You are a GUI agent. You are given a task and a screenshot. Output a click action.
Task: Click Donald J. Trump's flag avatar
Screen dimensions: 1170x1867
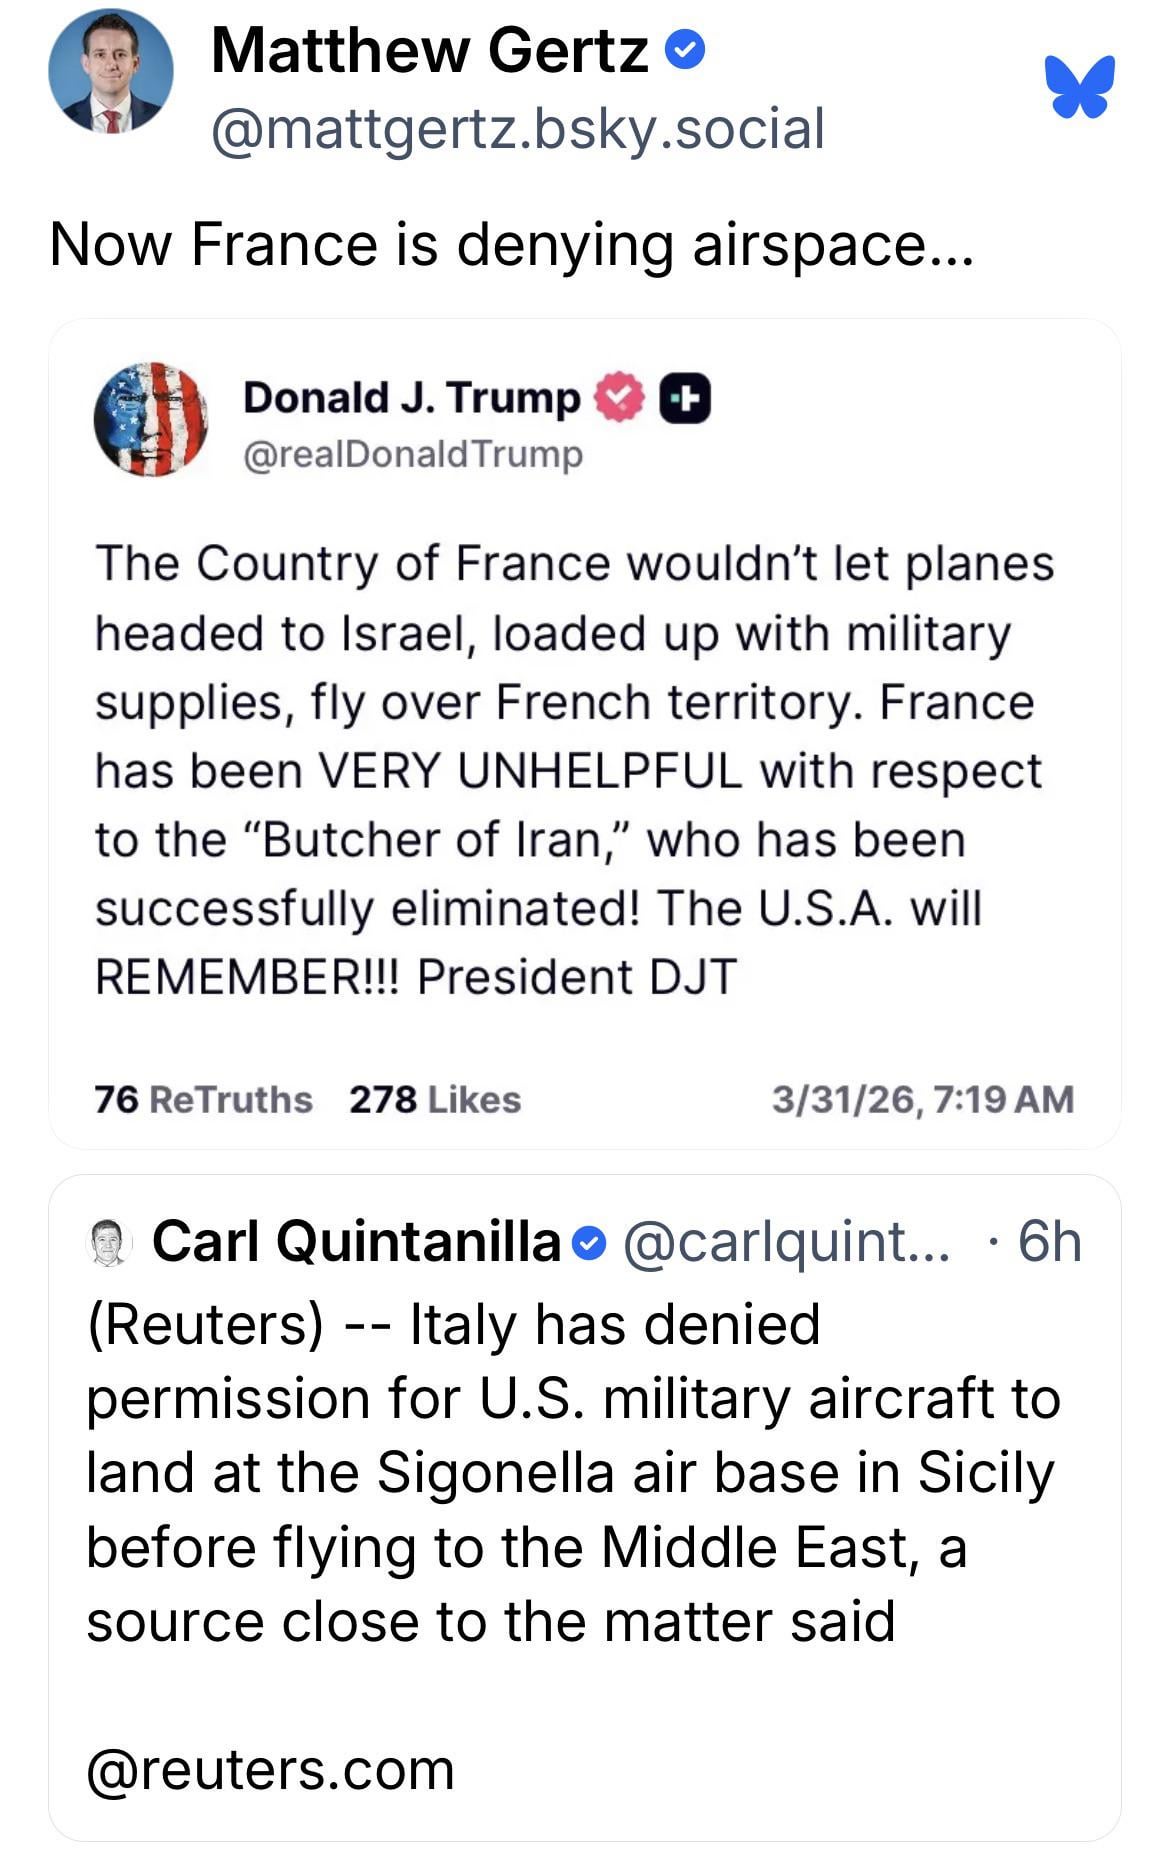point(151,419)
